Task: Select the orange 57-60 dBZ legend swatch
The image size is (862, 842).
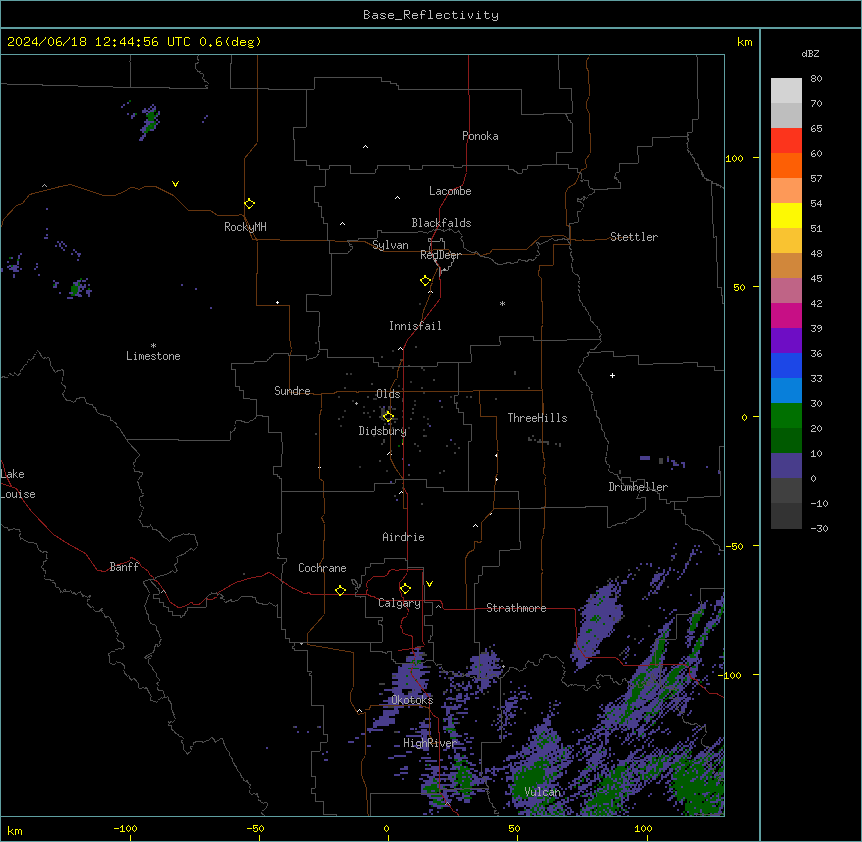Action: 786,165
